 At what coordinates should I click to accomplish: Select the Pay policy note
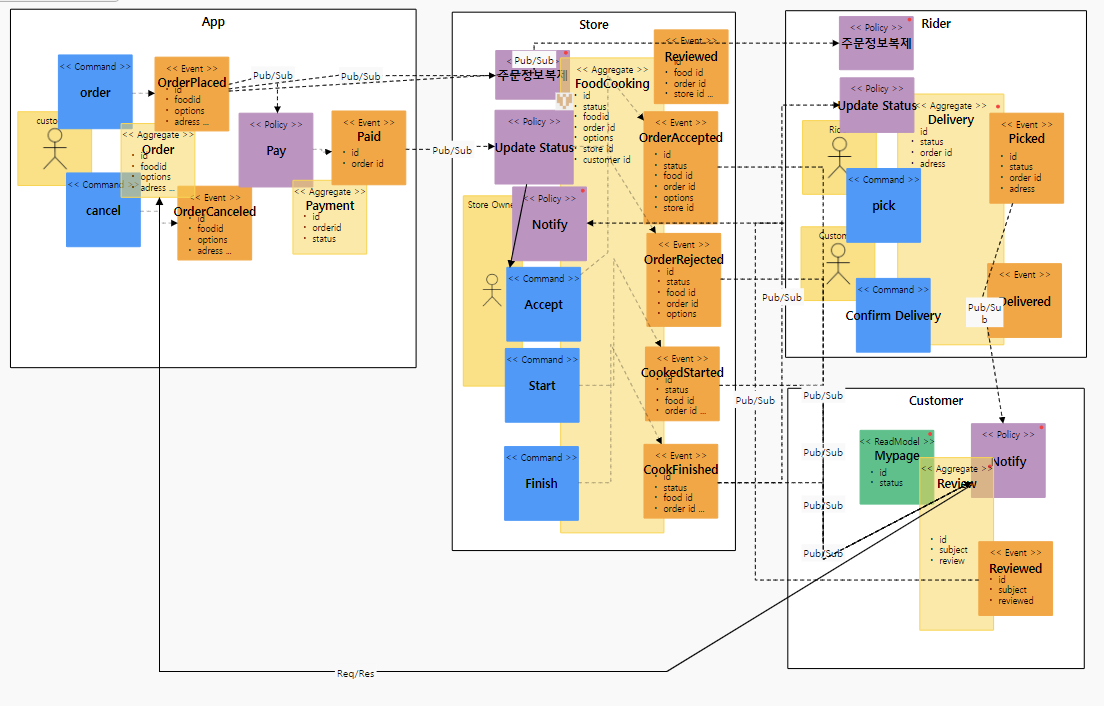(276, 150)
